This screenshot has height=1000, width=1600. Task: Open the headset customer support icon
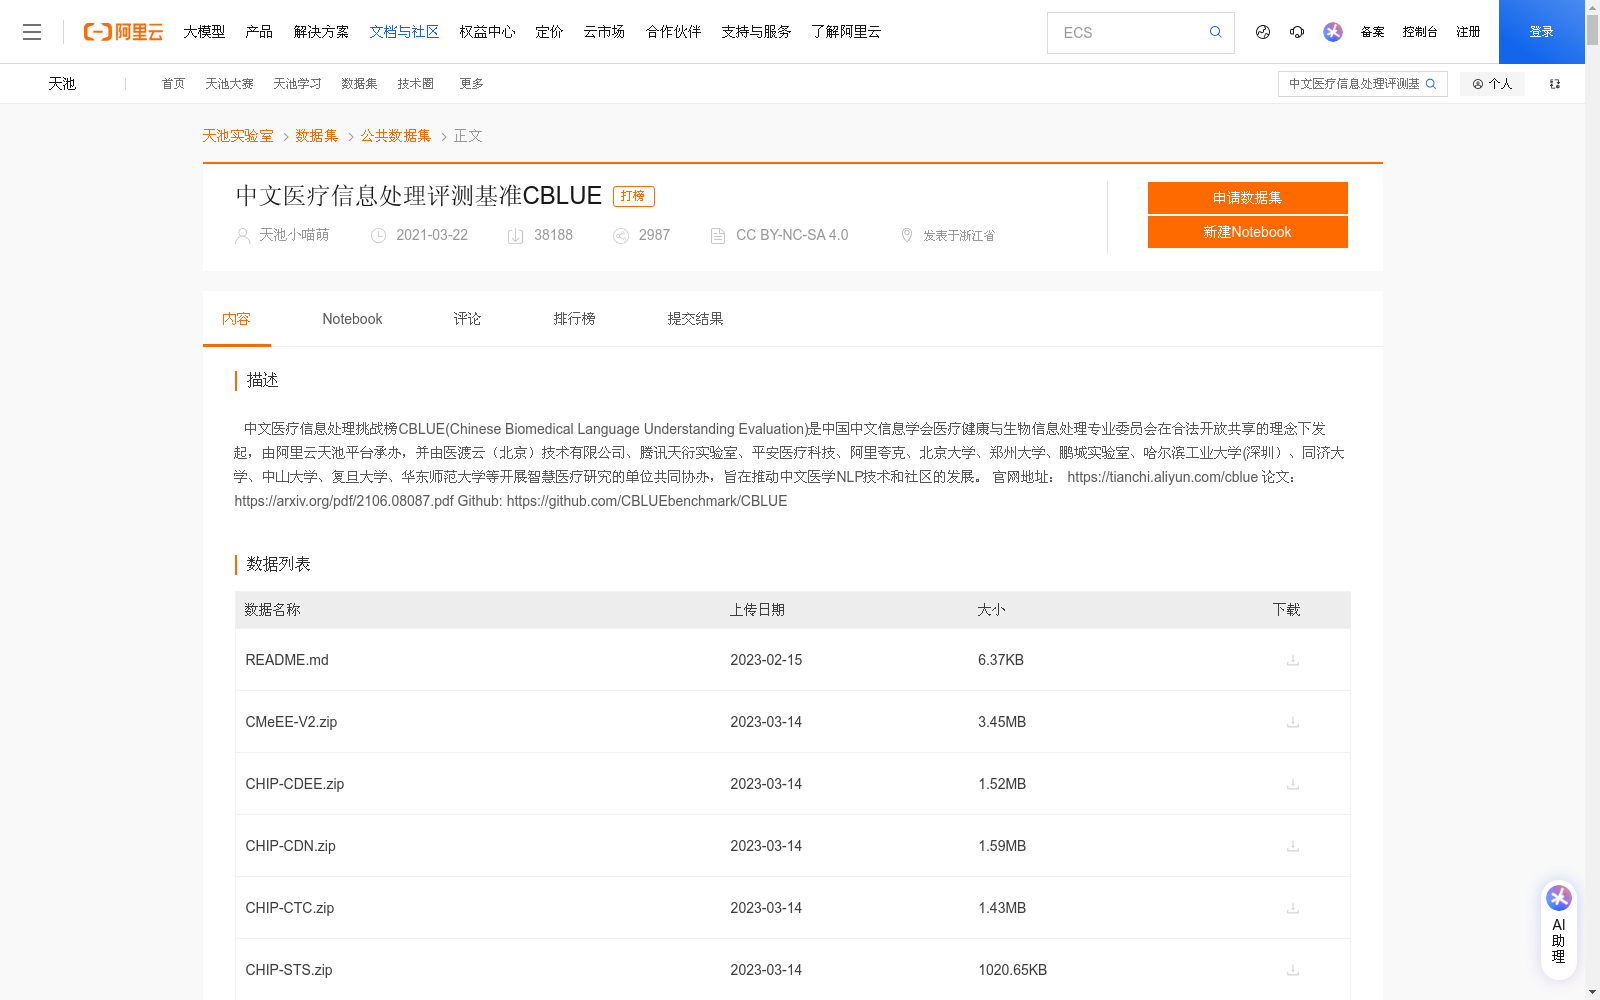(1297, 32)
